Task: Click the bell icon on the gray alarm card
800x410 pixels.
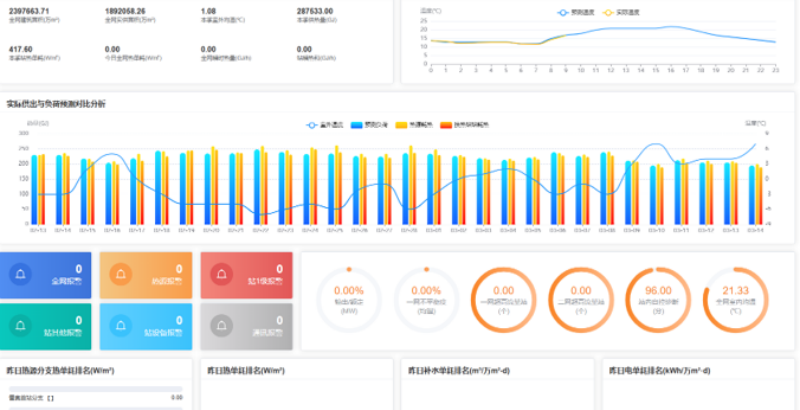Action: click(x=221, y=326)
